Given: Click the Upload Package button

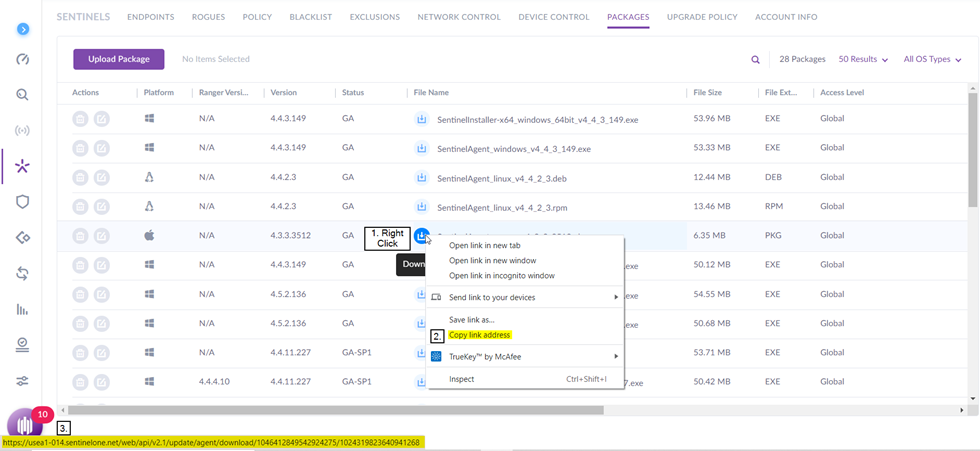Looking at the screenshot, I should 118,59.
